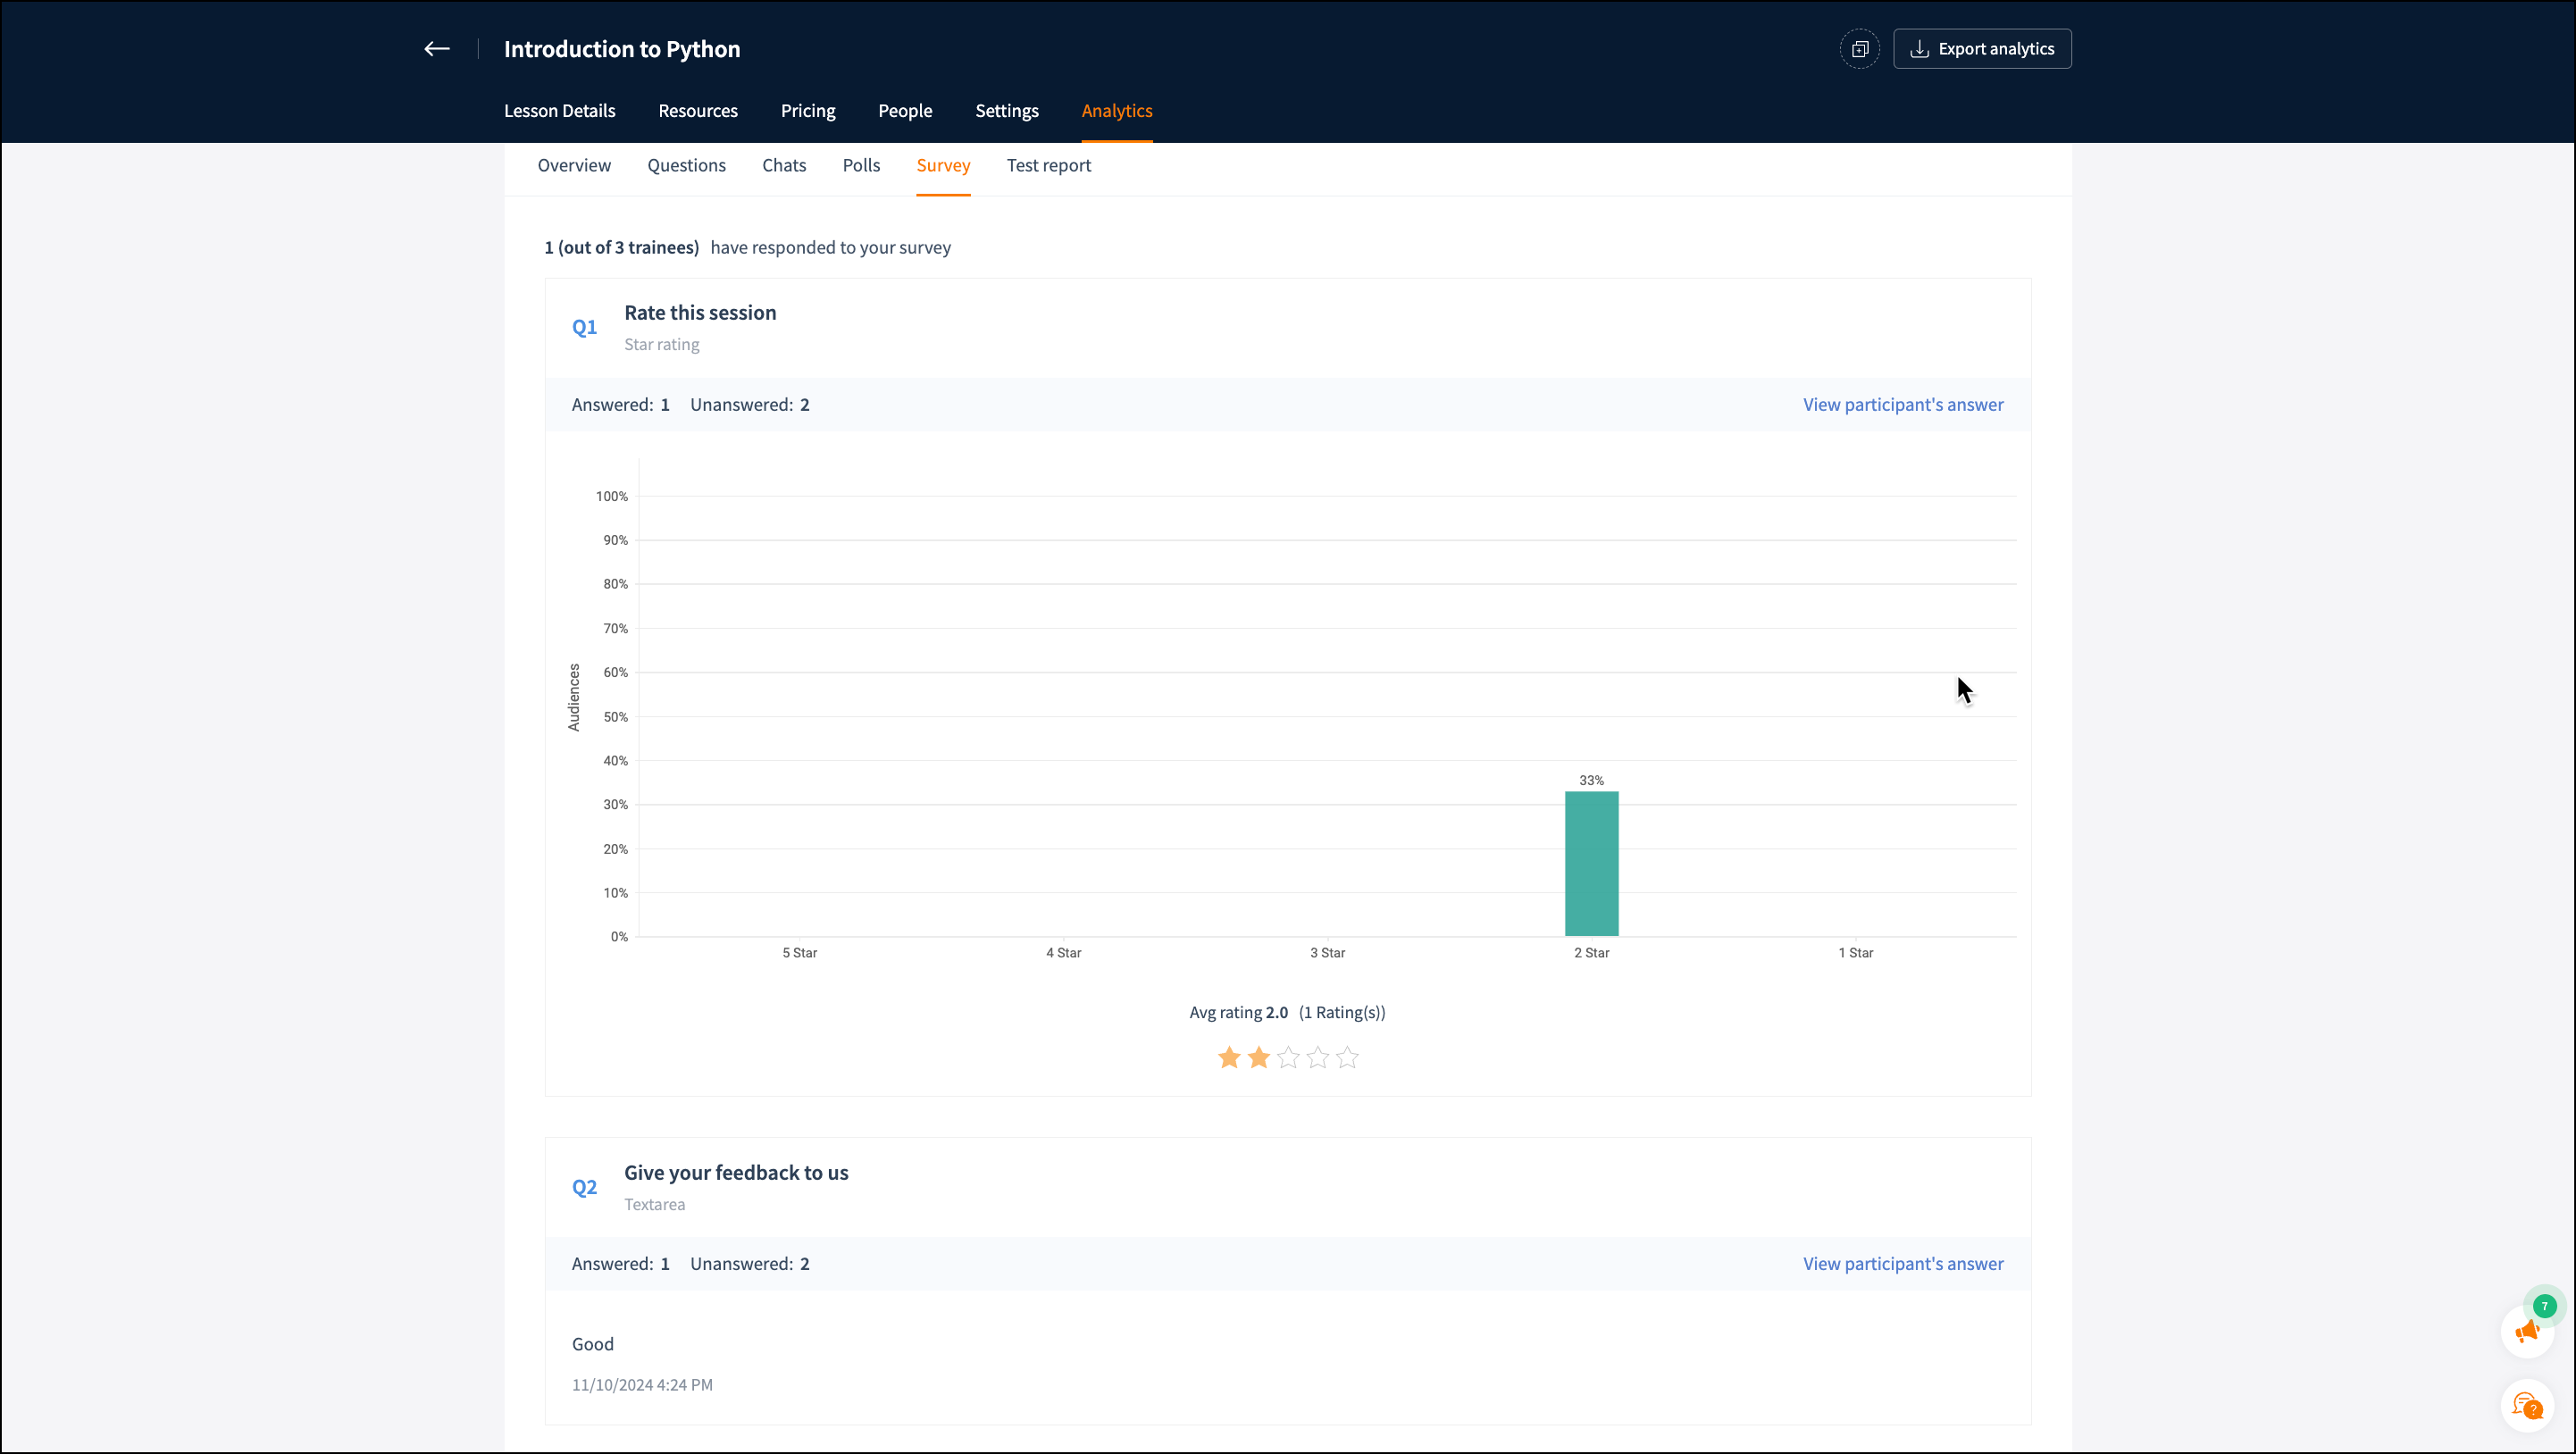Open the Overview sub-tab
Viewport: 2576px width, 1454px height.
pos(574,165)
